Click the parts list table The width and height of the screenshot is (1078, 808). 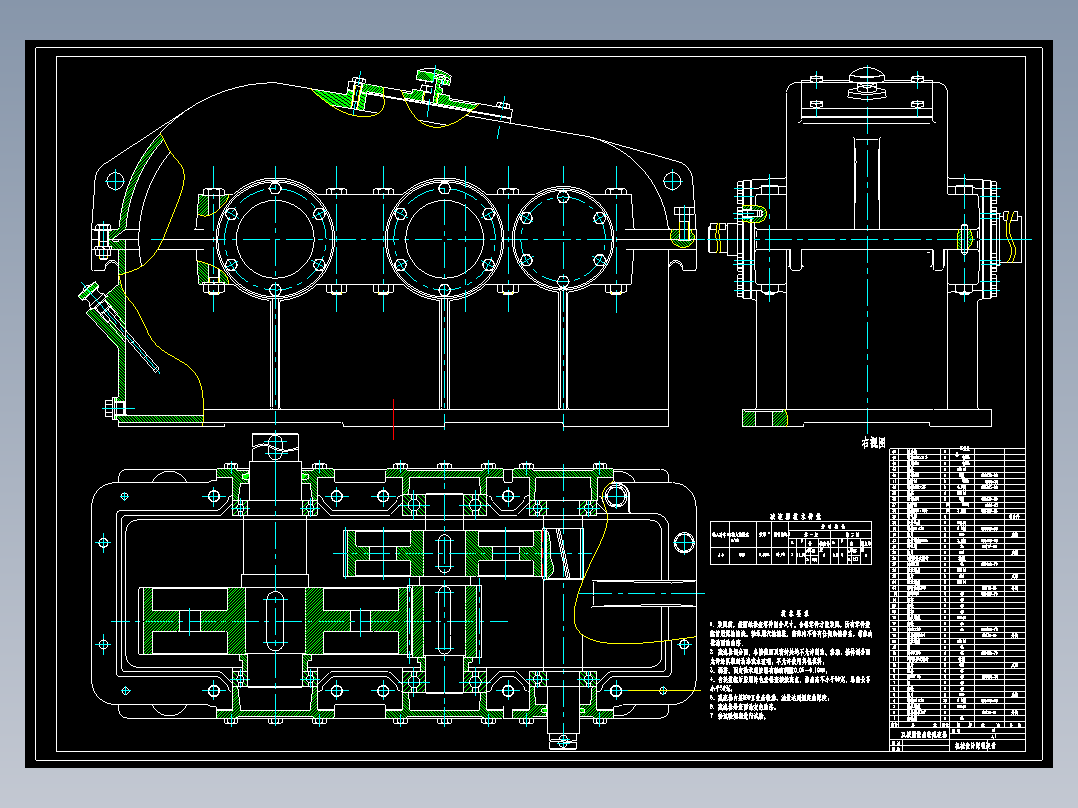coord(957,588)
